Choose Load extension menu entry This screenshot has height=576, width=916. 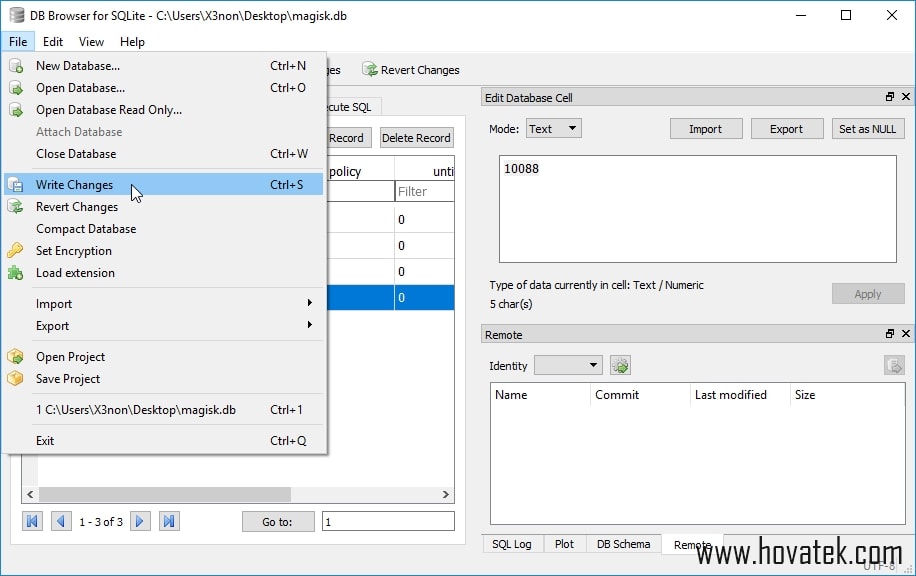pyautogui.click(x=164, y=273)
